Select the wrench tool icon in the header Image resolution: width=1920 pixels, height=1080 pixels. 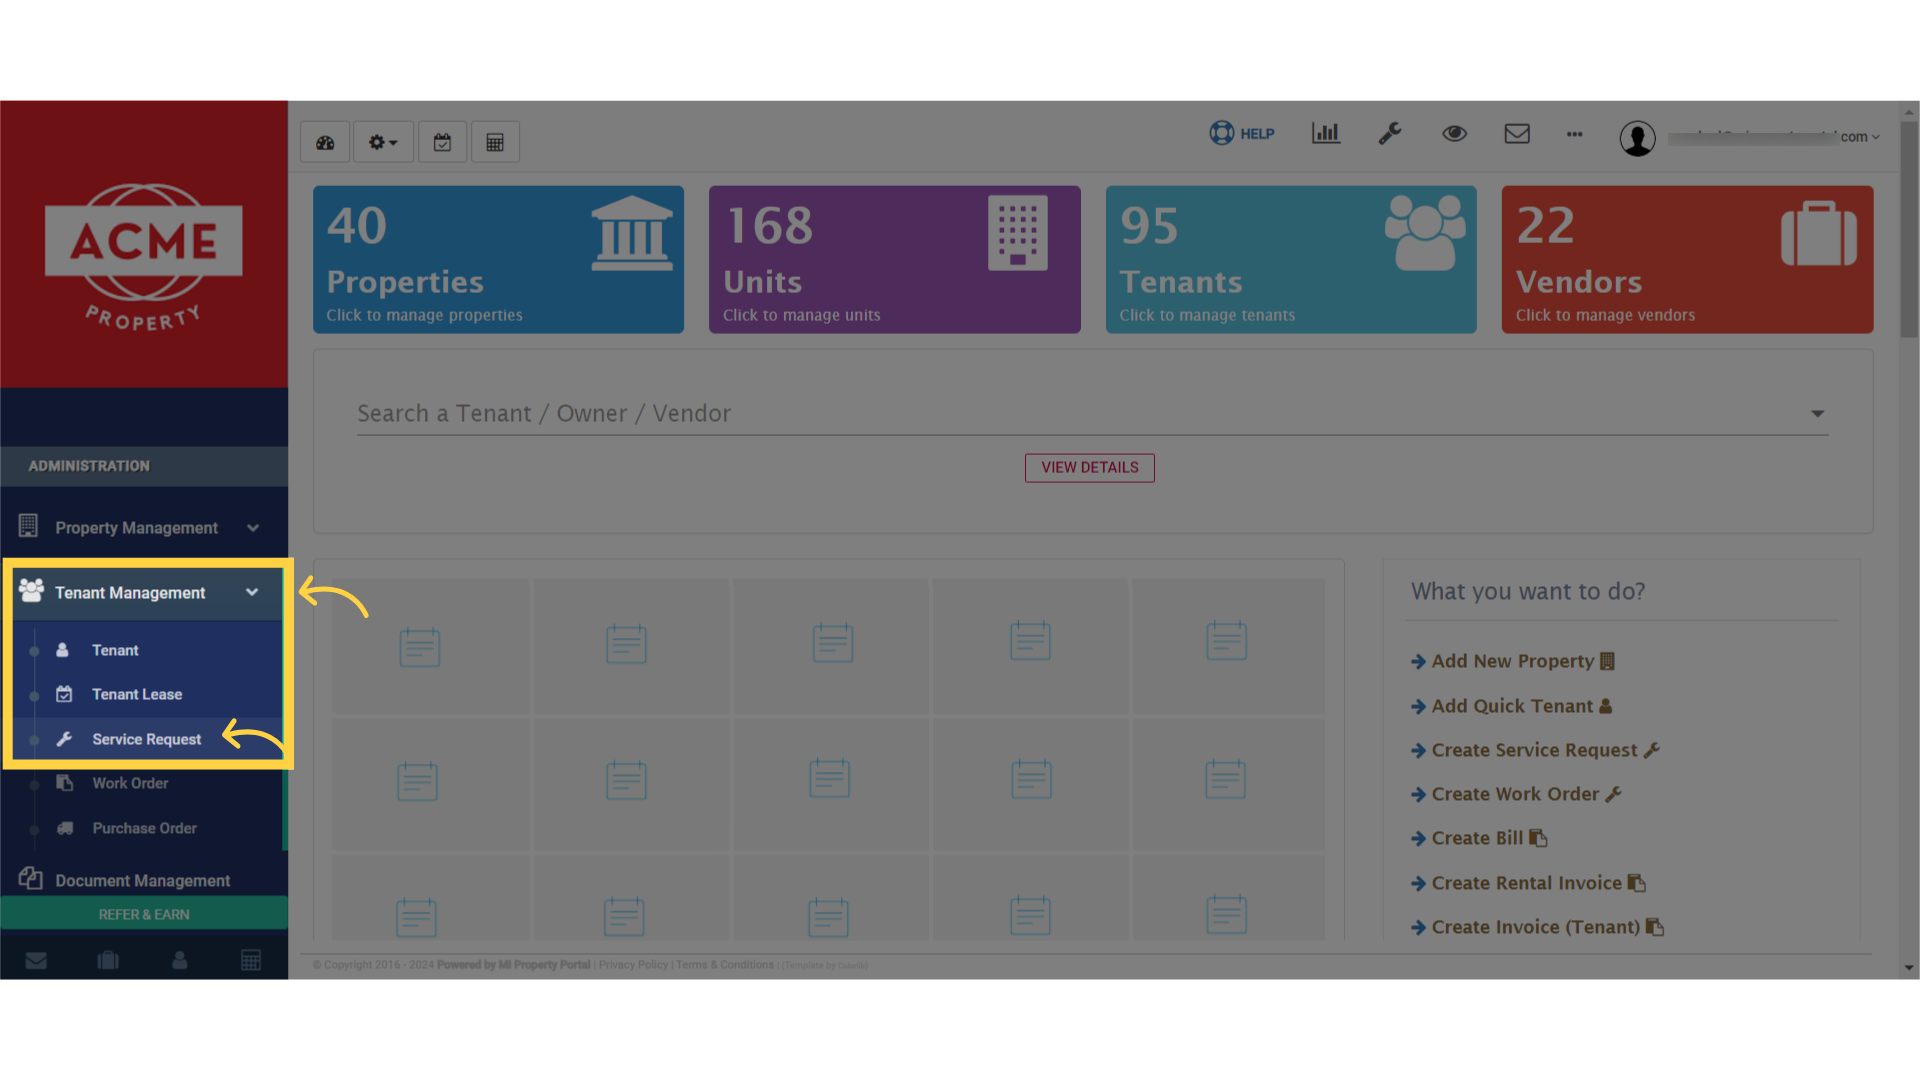(1391, 133)
